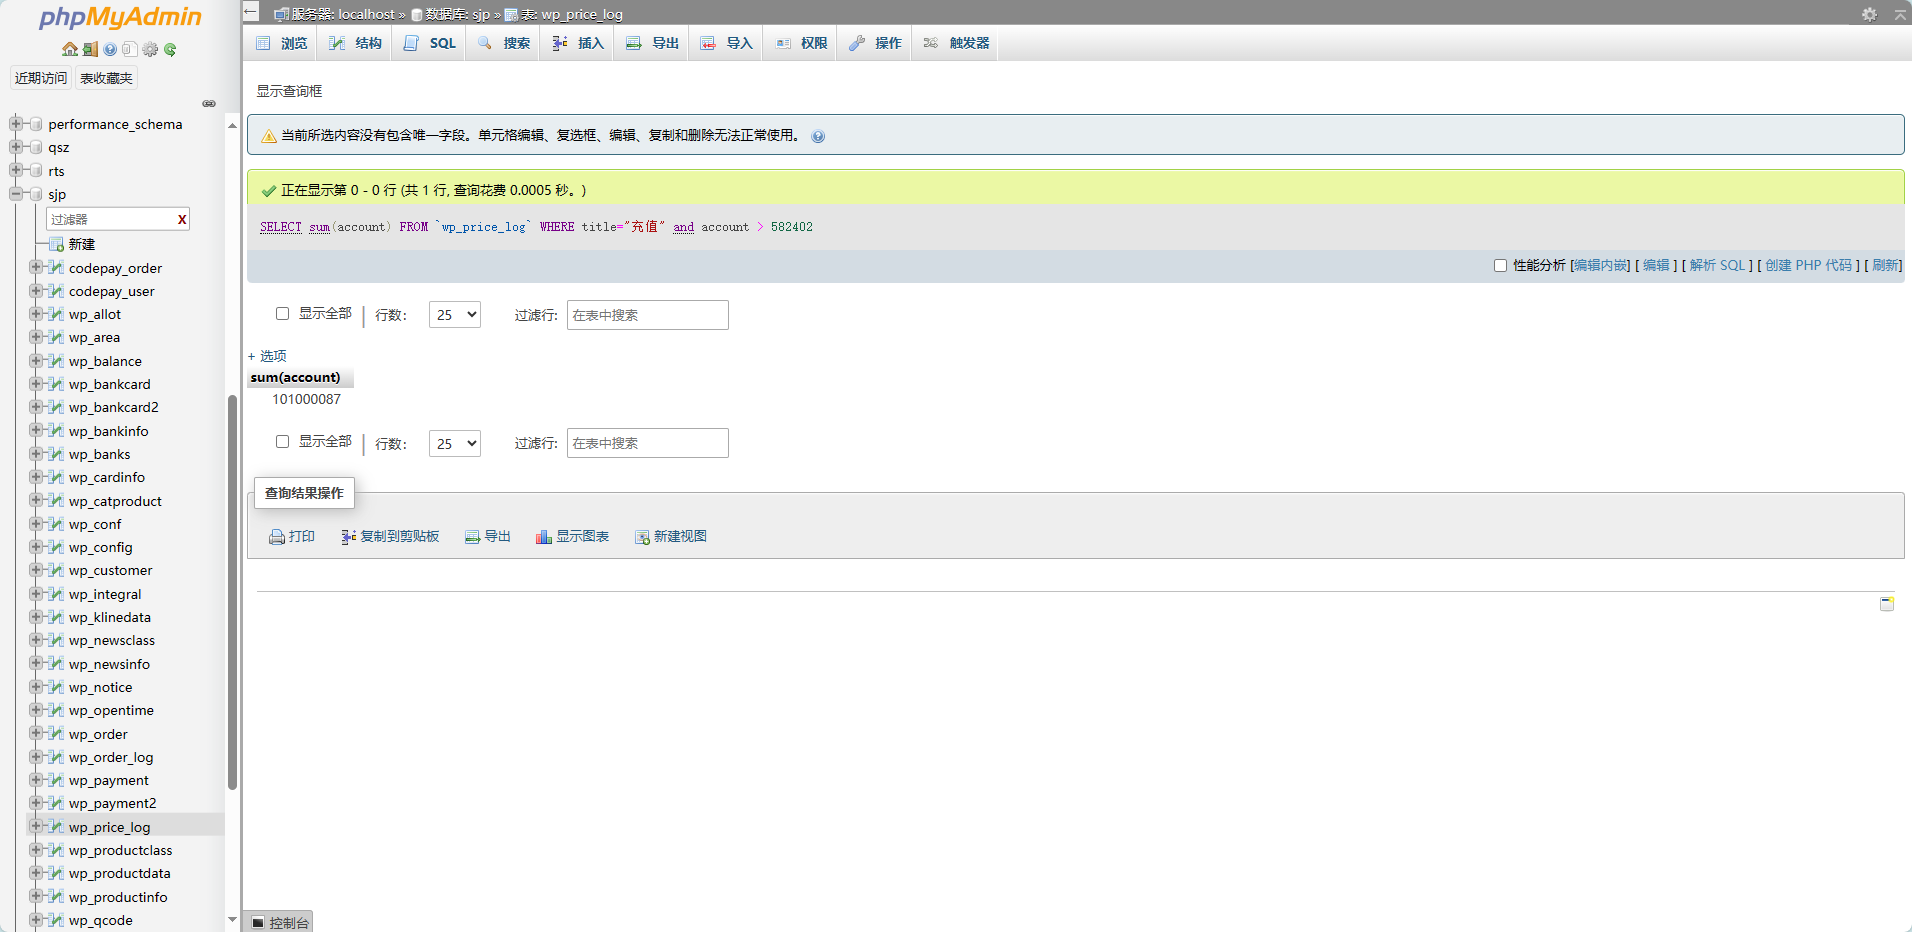Open the upper row count dropdown
The height and width of the screenshot is (932, 1912).
point(455,315)
